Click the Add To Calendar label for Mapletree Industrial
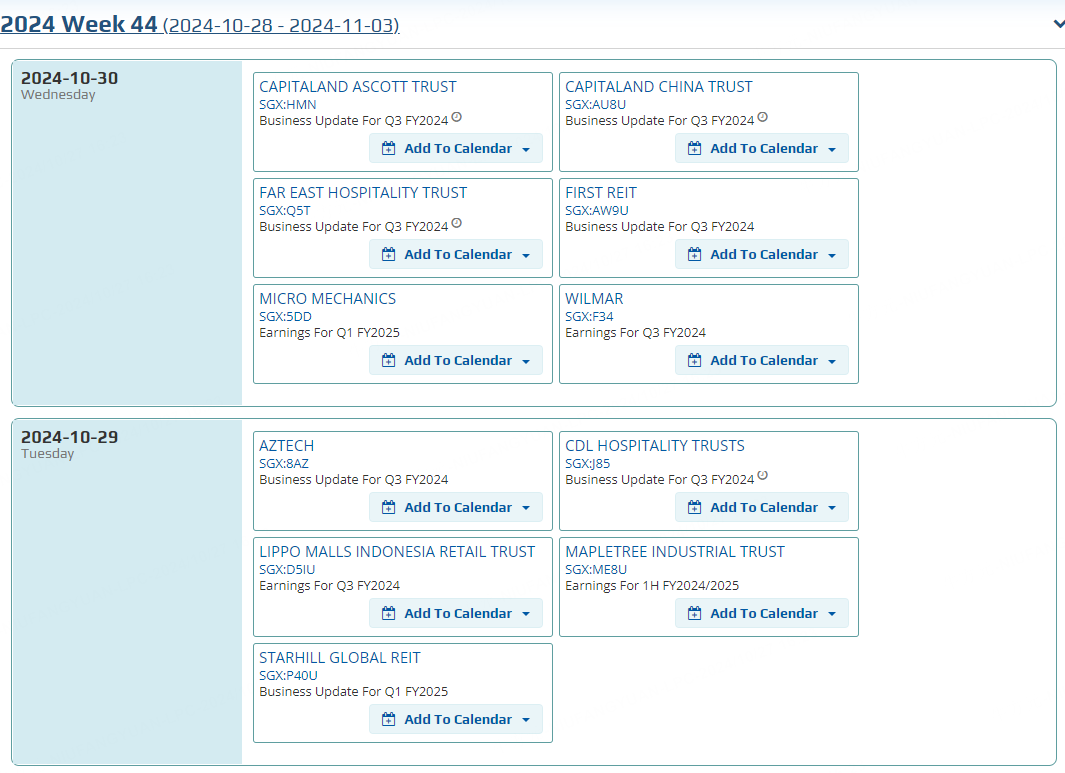The width and height of the screenshot is (1065, 773). click(x=764, y=613)
